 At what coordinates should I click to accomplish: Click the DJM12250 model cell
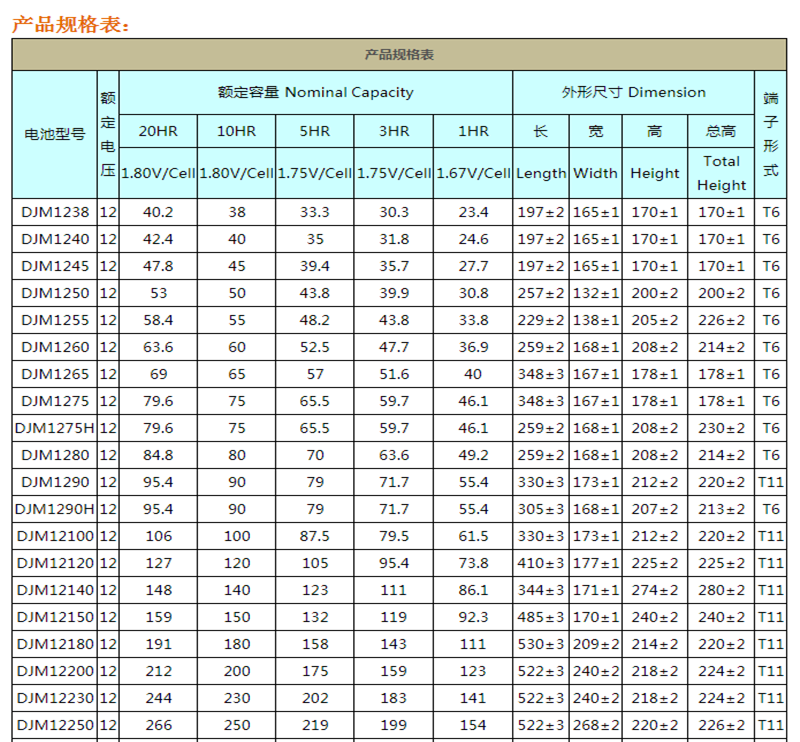coord(54,725)
